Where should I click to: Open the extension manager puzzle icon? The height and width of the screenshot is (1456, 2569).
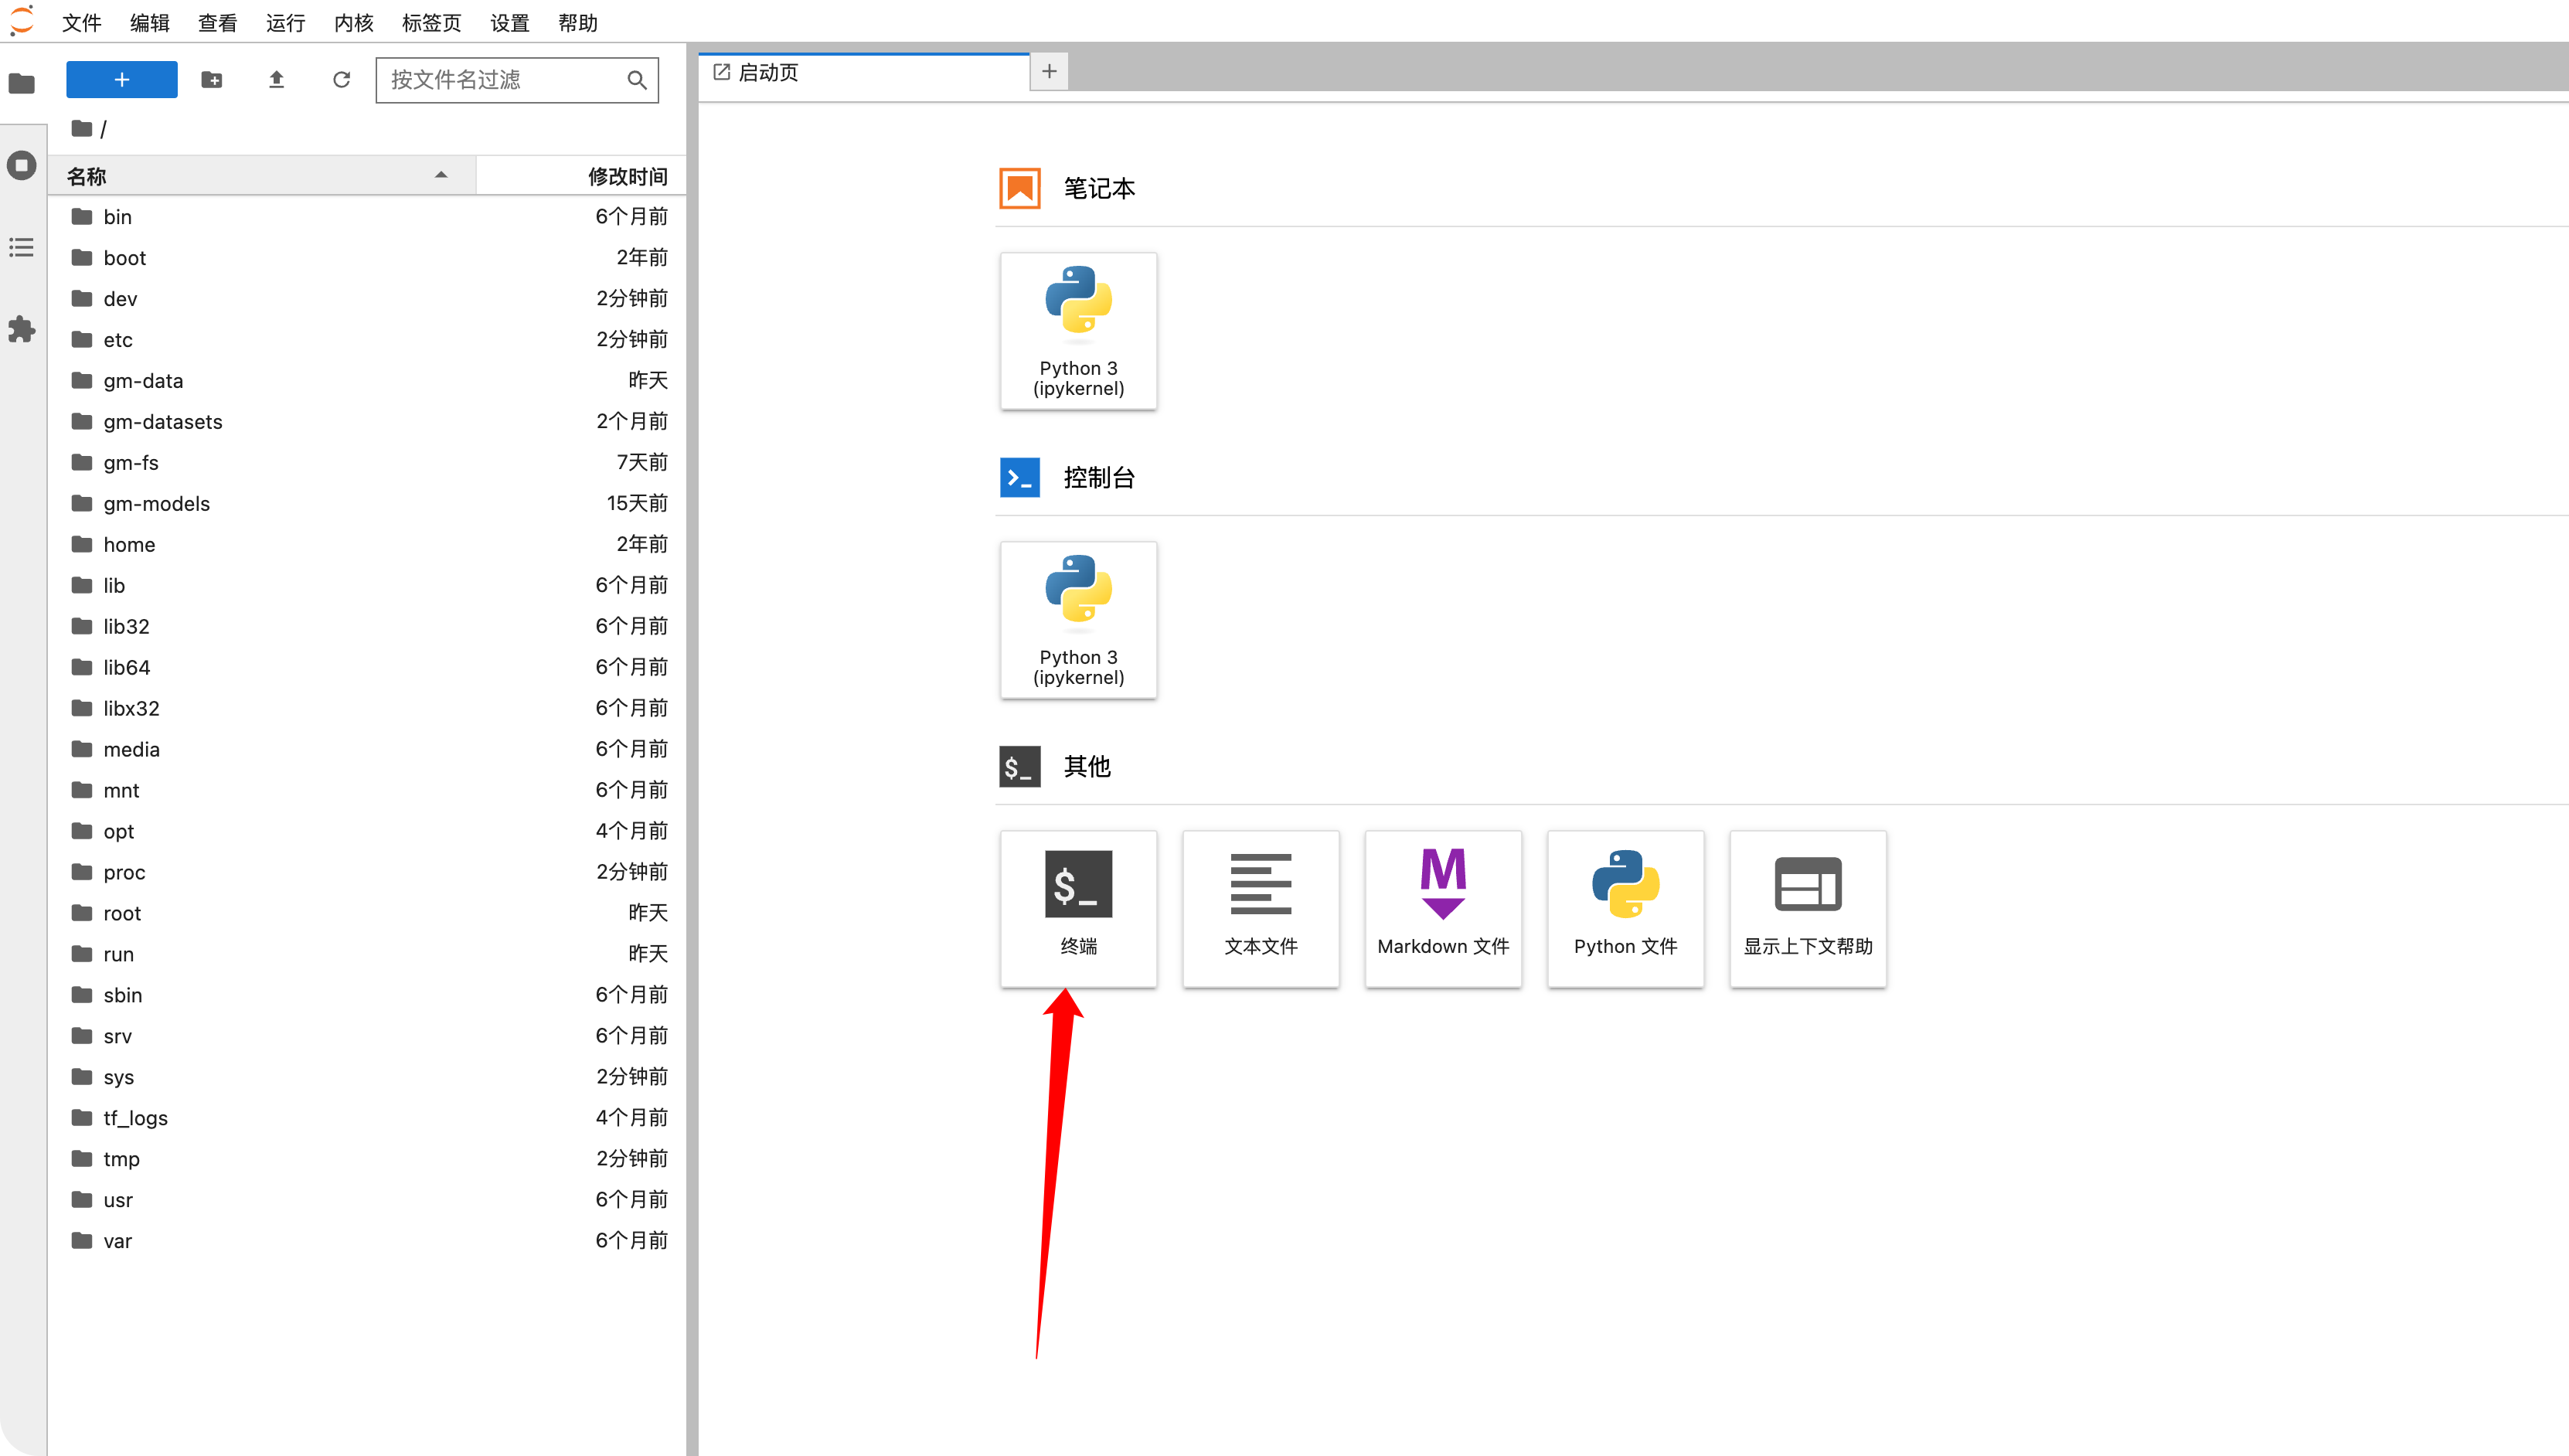tap(22, 329)
